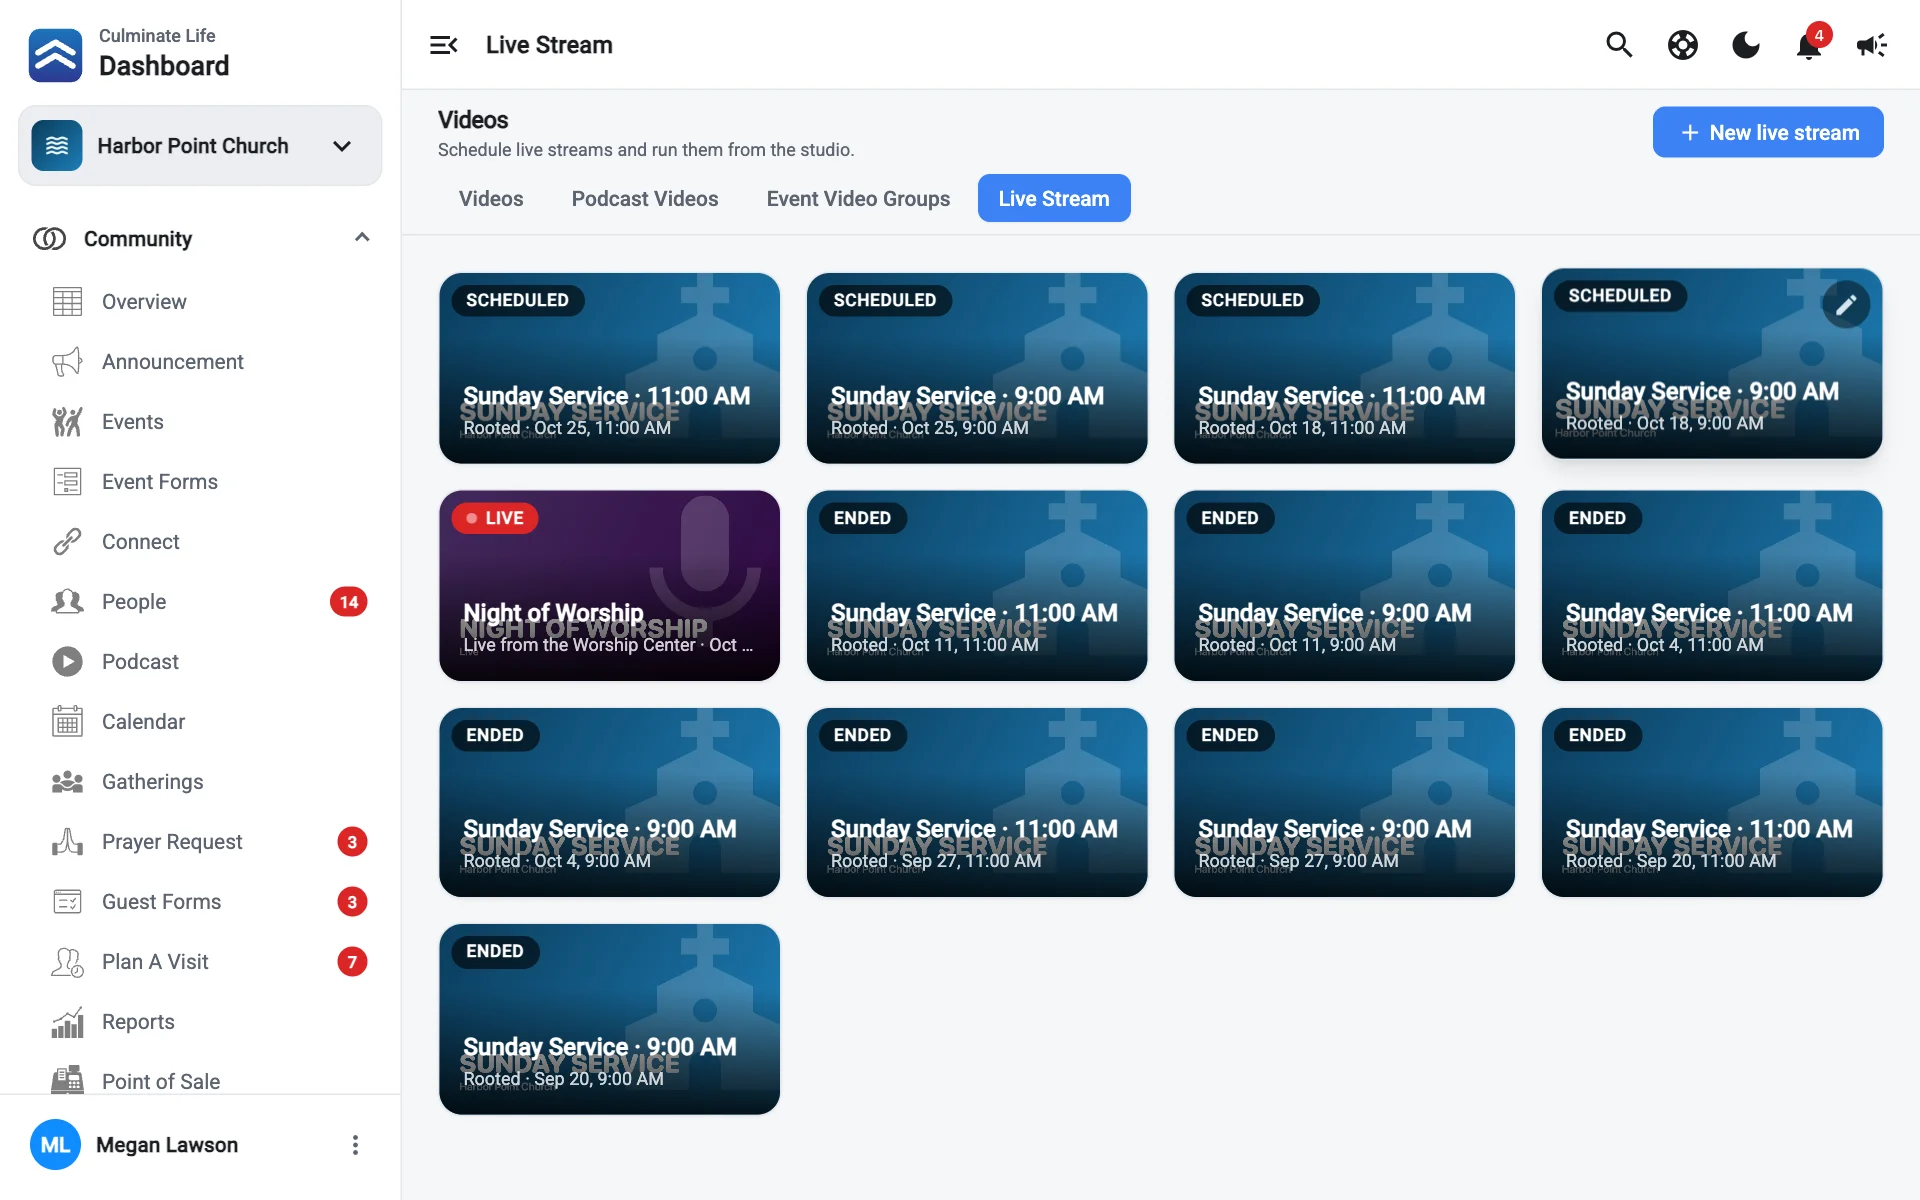
Task: Click the People badge showing 14
Action: [x=349, y=602]
